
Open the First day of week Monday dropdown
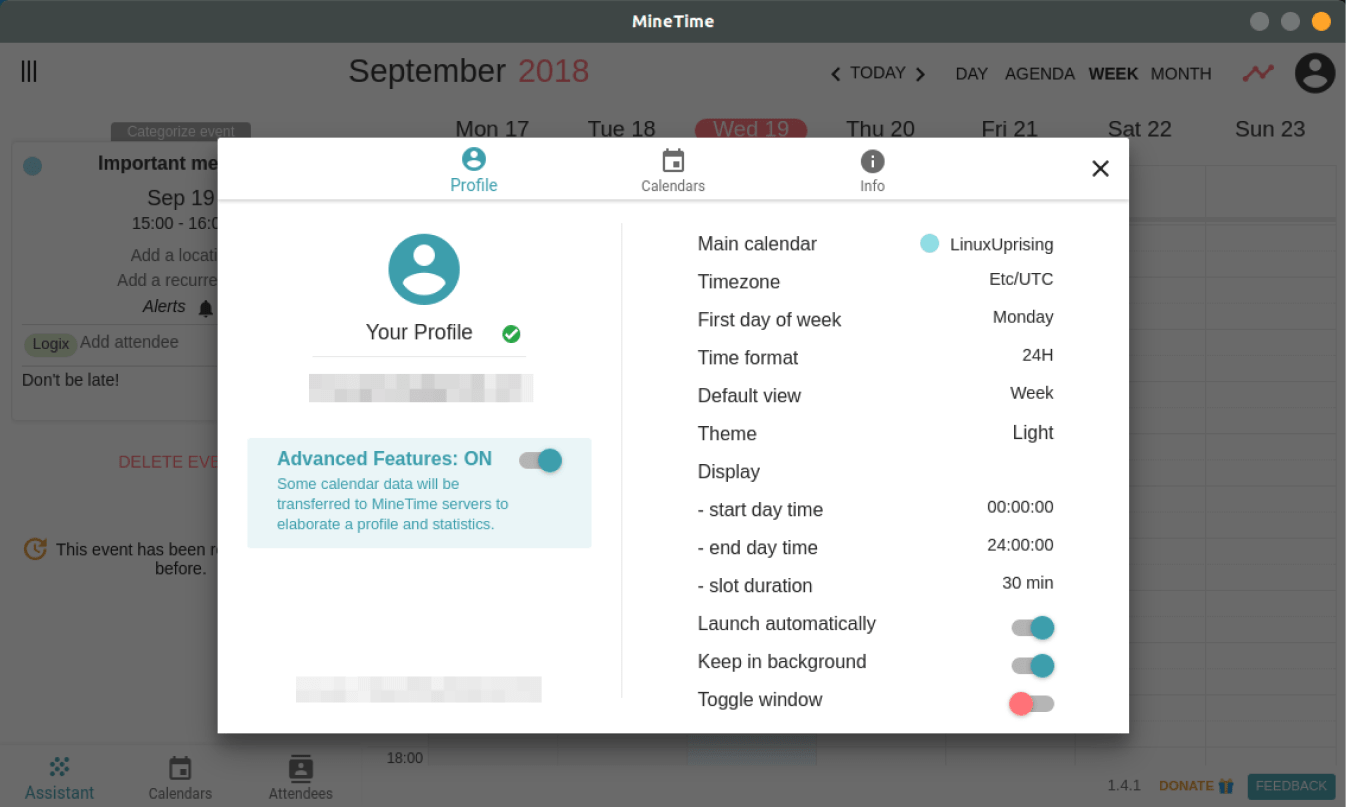[1022, 317]
